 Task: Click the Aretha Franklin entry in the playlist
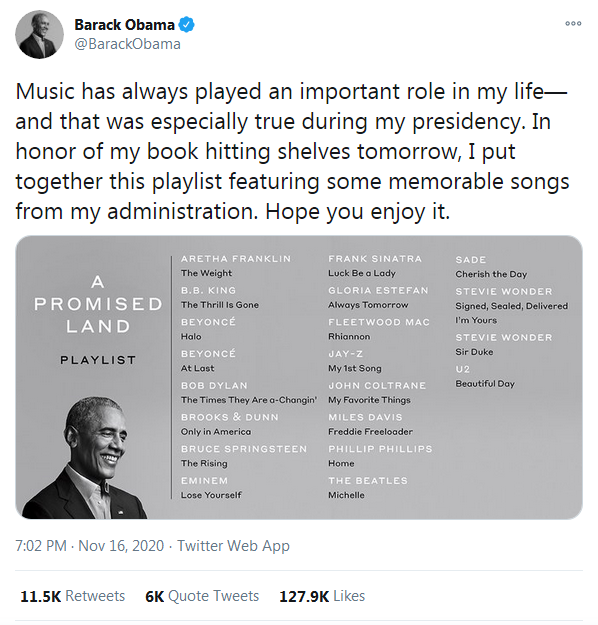pos(236,266)
